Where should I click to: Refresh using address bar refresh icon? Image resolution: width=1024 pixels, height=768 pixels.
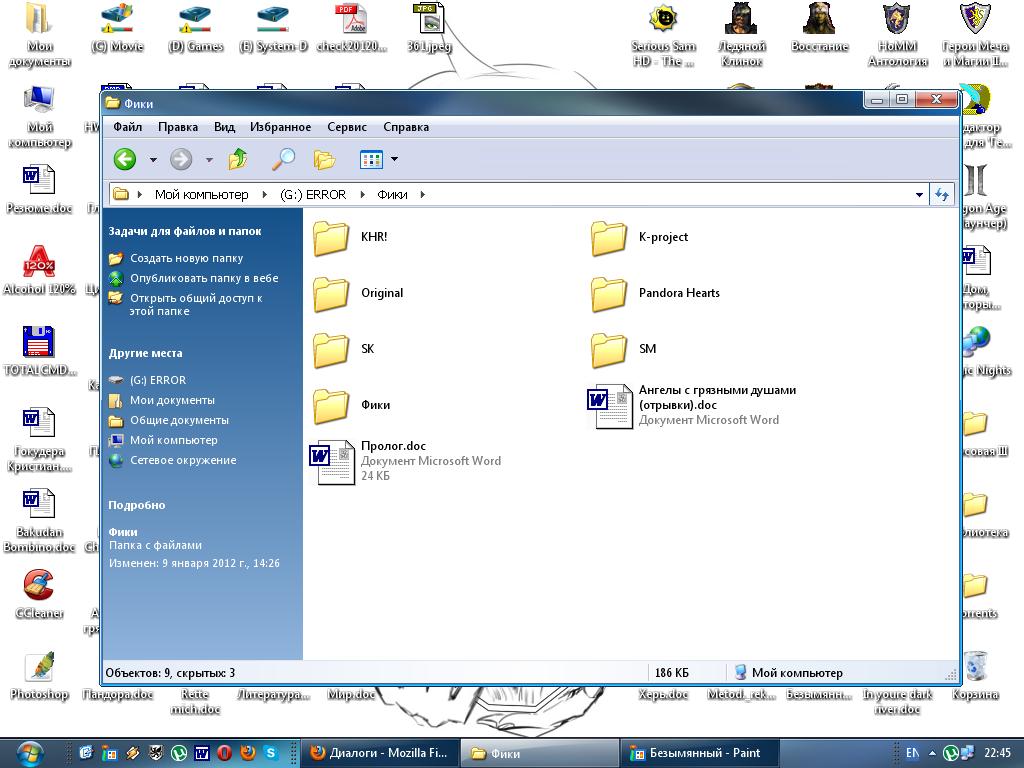[x=941, y=194]
